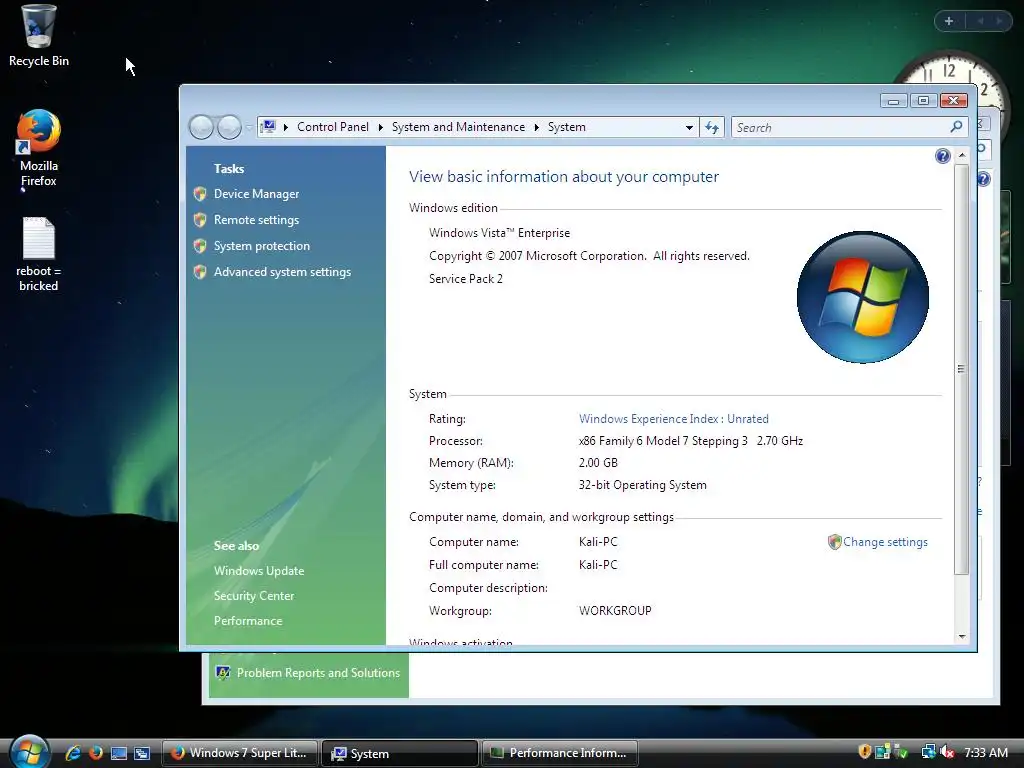Click the Refresh button in address bar
The height and width of the screenshot is (768, 1024).
[711, 127]
